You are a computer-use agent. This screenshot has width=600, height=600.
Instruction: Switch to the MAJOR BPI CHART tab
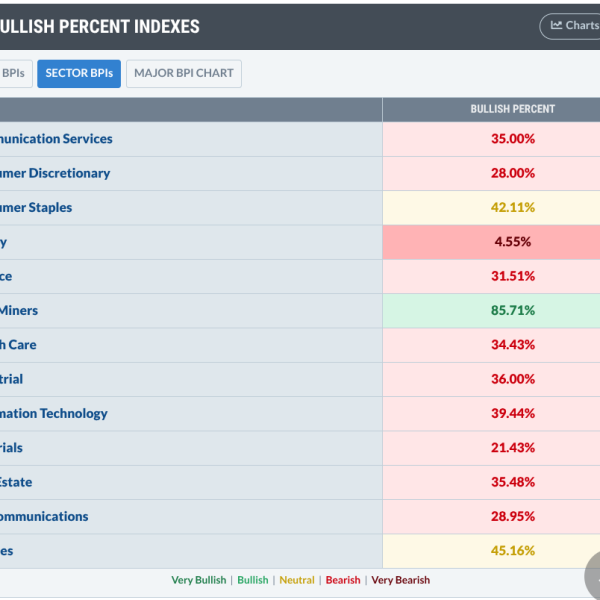tap(184, 73)
